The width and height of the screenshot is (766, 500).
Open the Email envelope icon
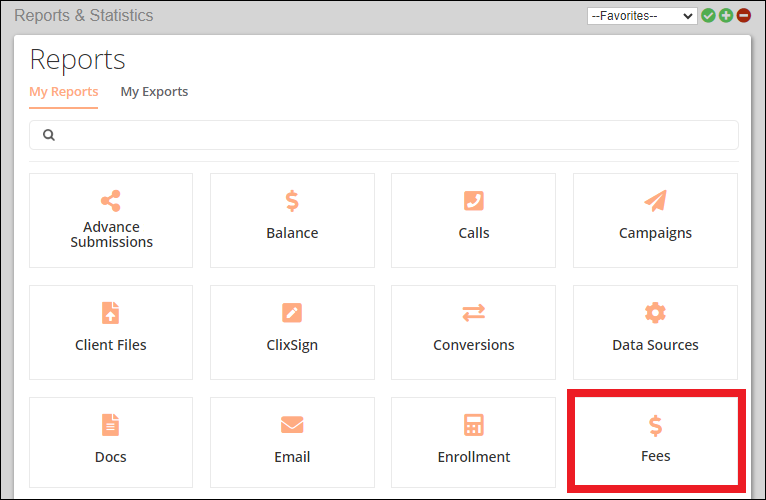click(x=292, y=425)
